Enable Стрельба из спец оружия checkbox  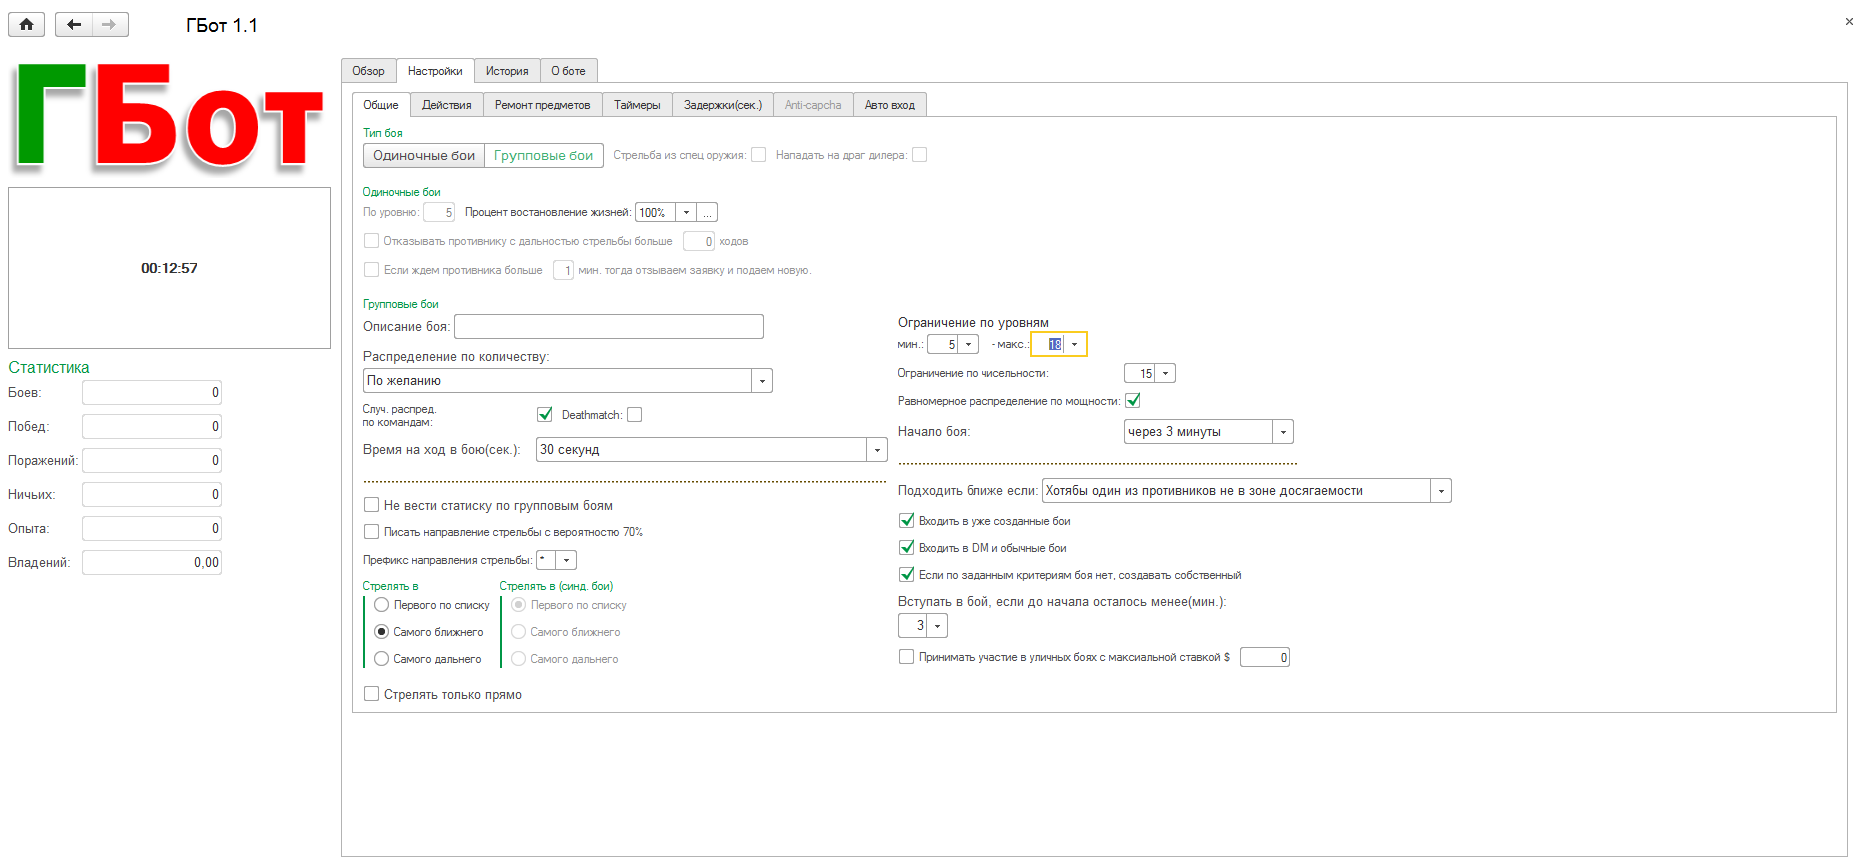click(759, 155)
